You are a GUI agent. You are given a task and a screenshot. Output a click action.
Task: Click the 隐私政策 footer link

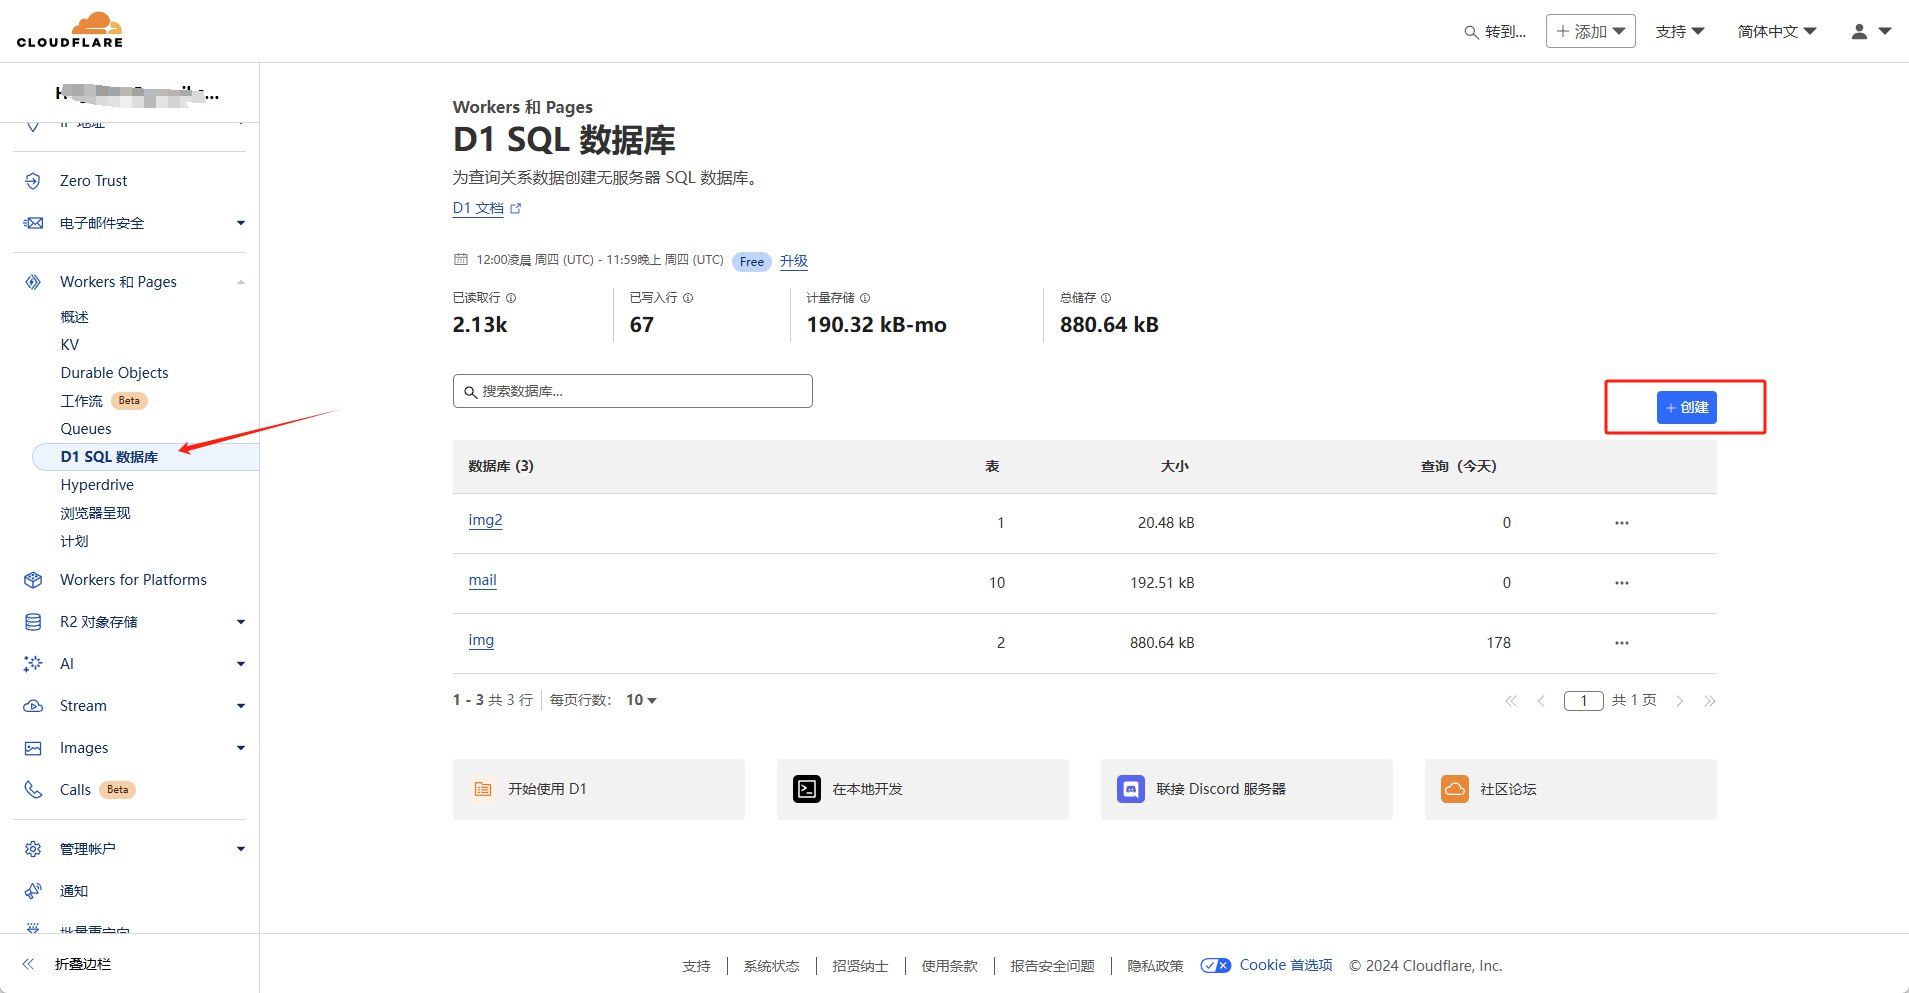point(1155,966)
